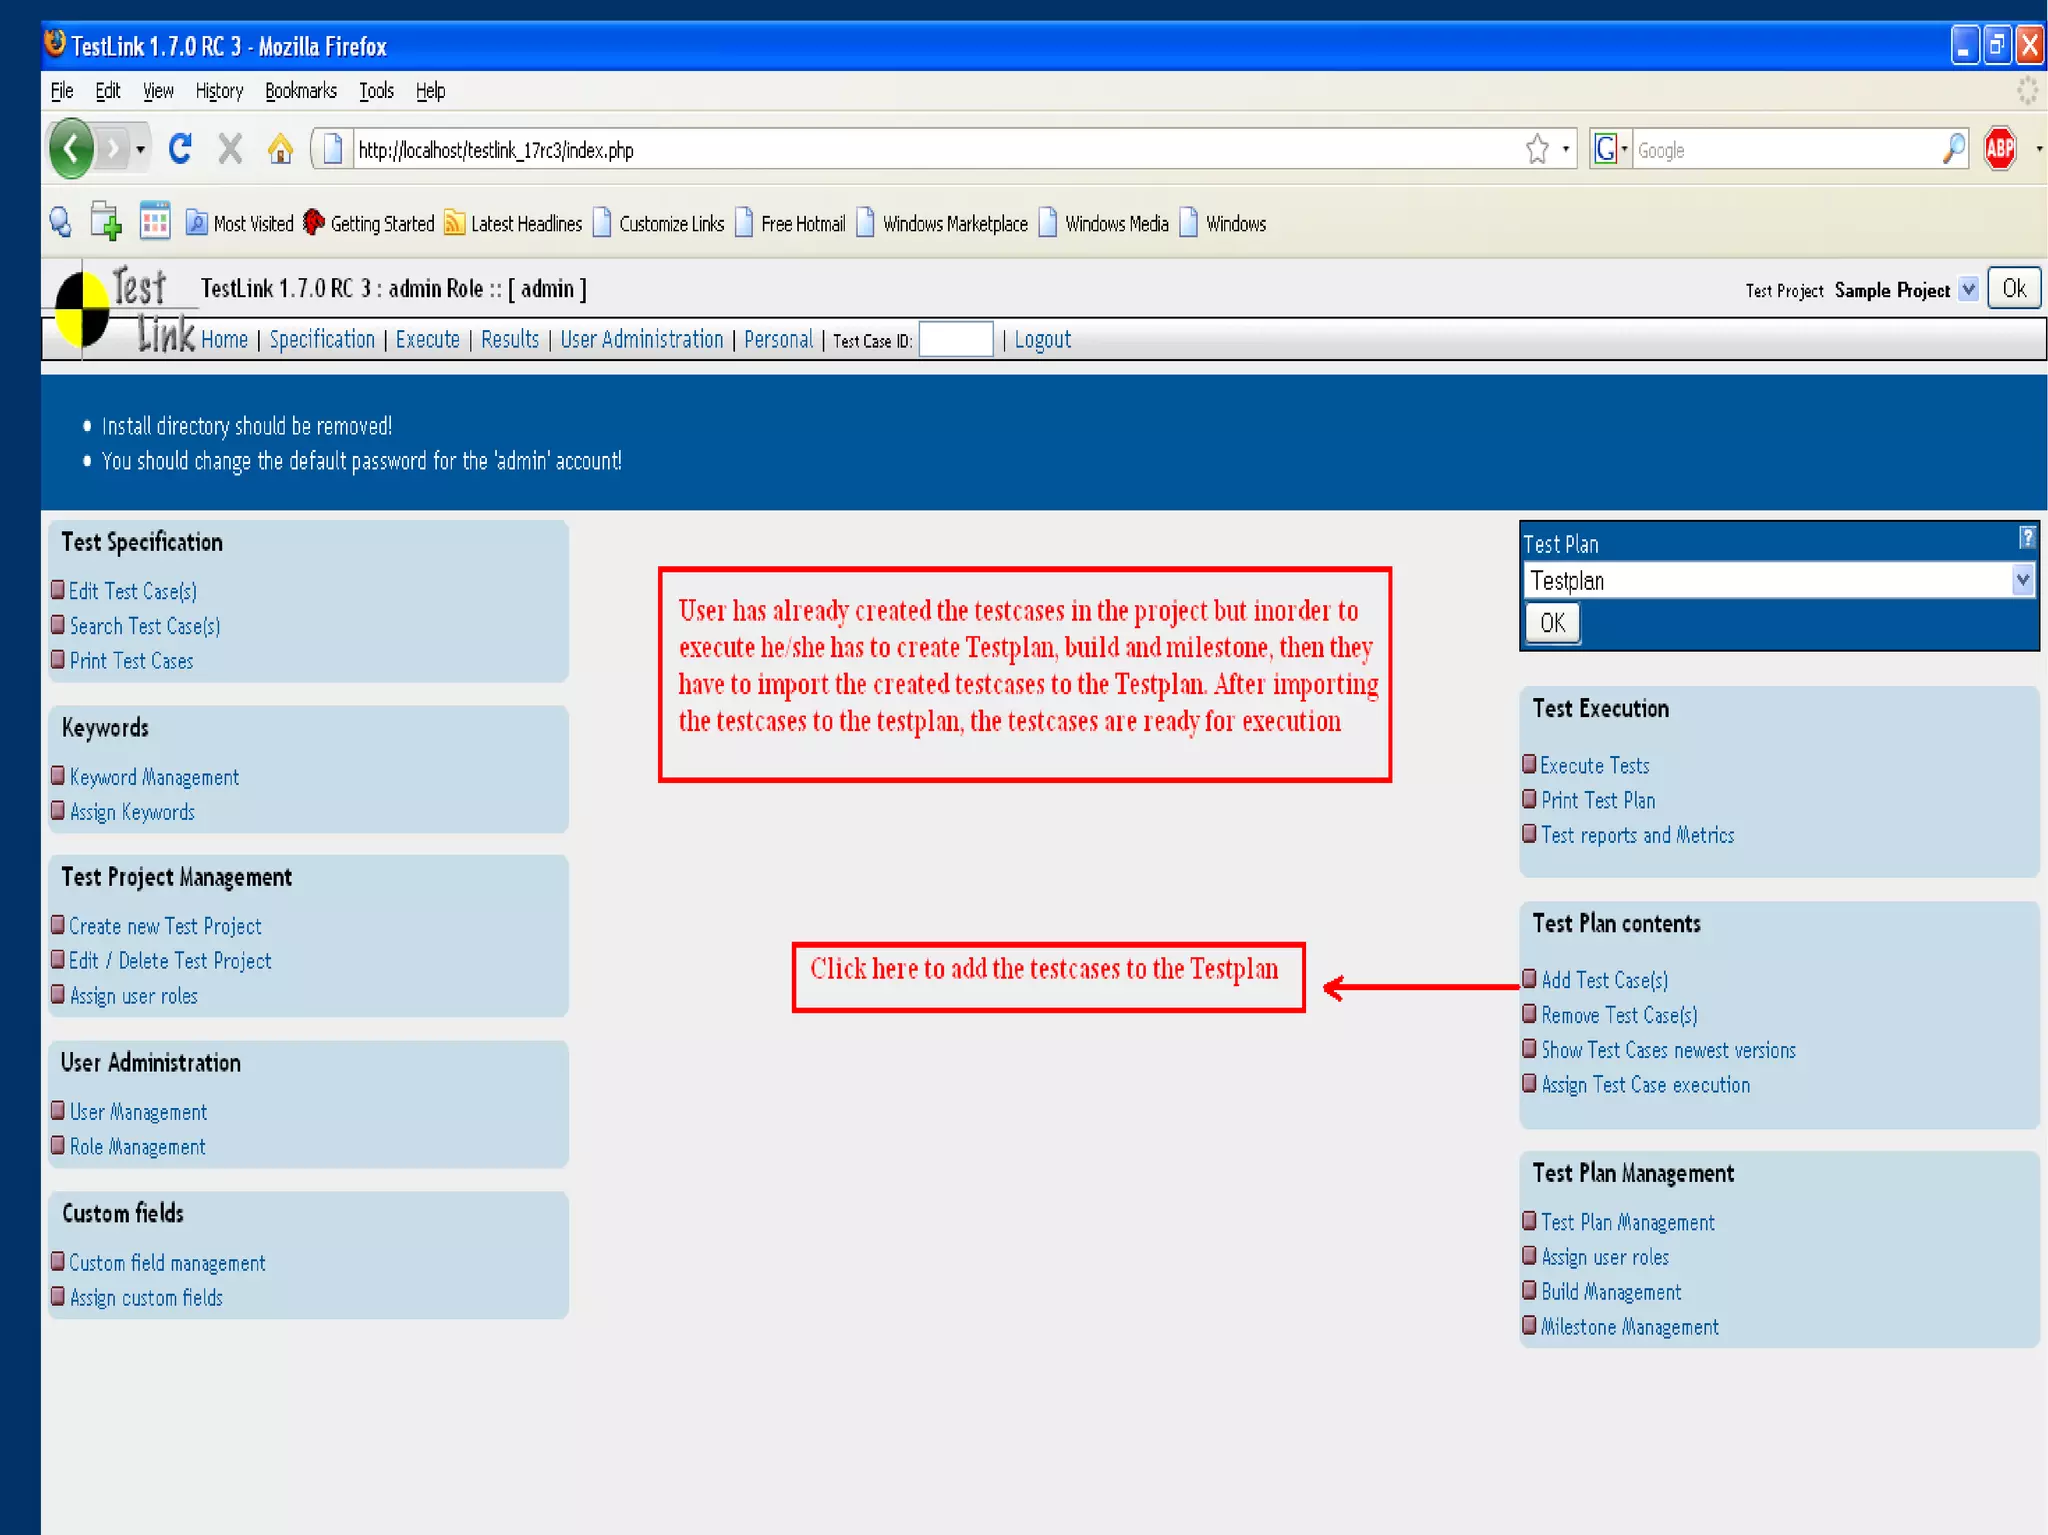Open the File menu
This screenshot has height=1535, width=2048.
tap(62, 91)
